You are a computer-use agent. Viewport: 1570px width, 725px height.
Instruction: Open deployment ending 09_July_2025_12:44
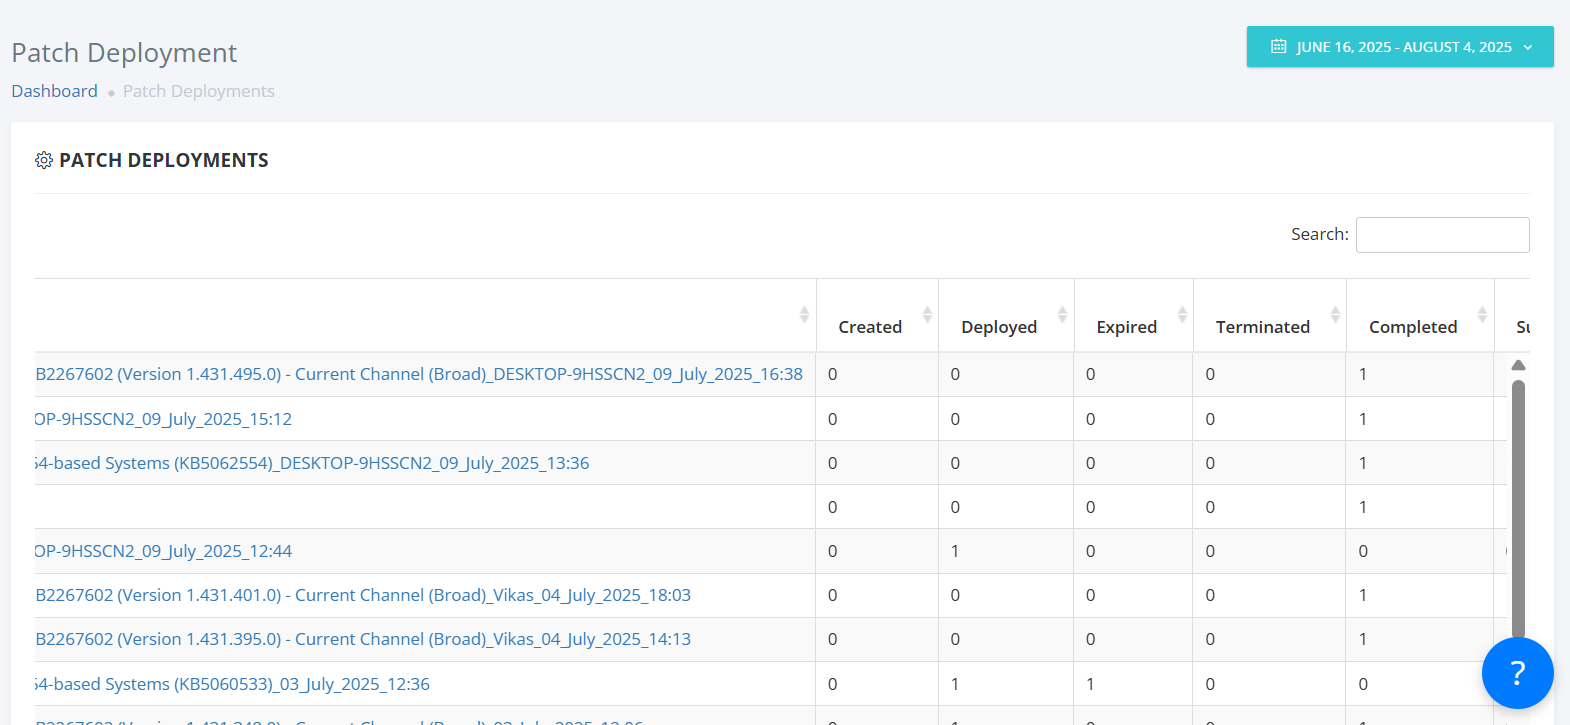(x=163, y=551)
